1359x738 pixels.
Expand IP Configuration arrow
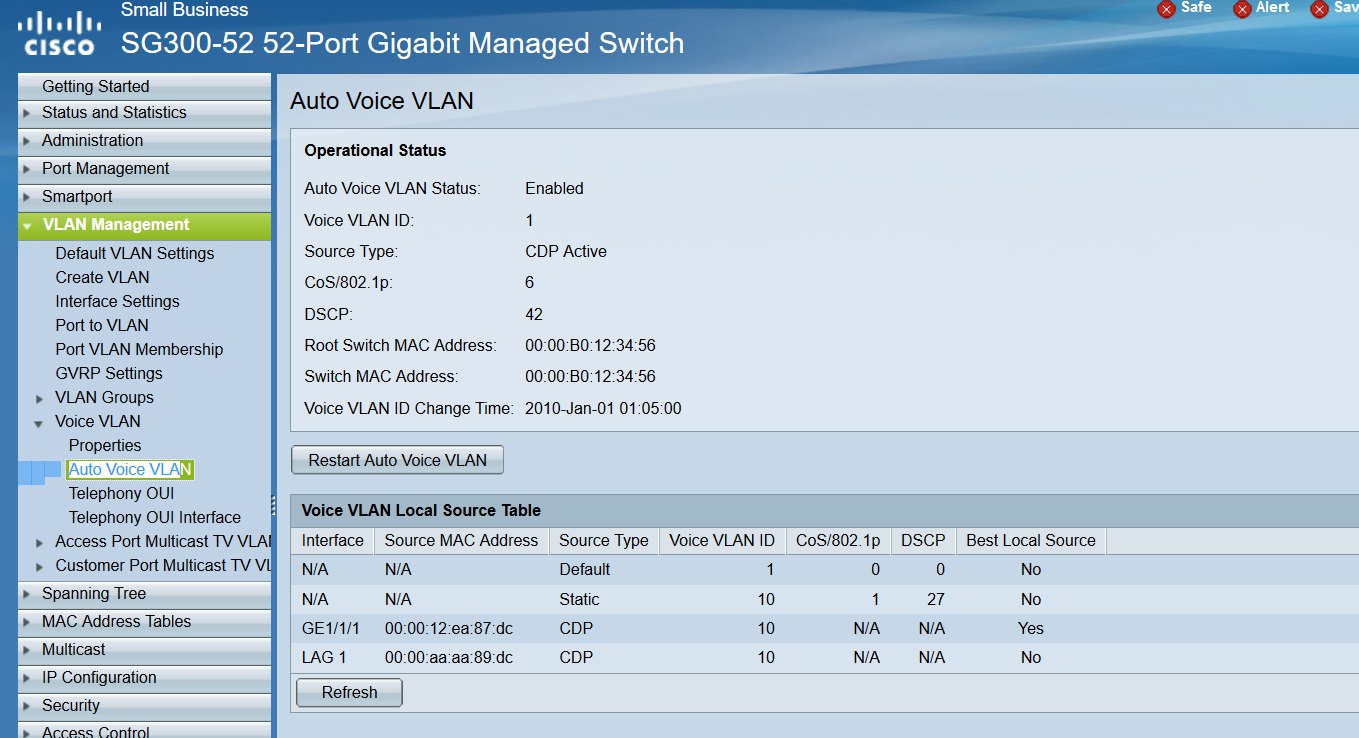click(27, 678)
